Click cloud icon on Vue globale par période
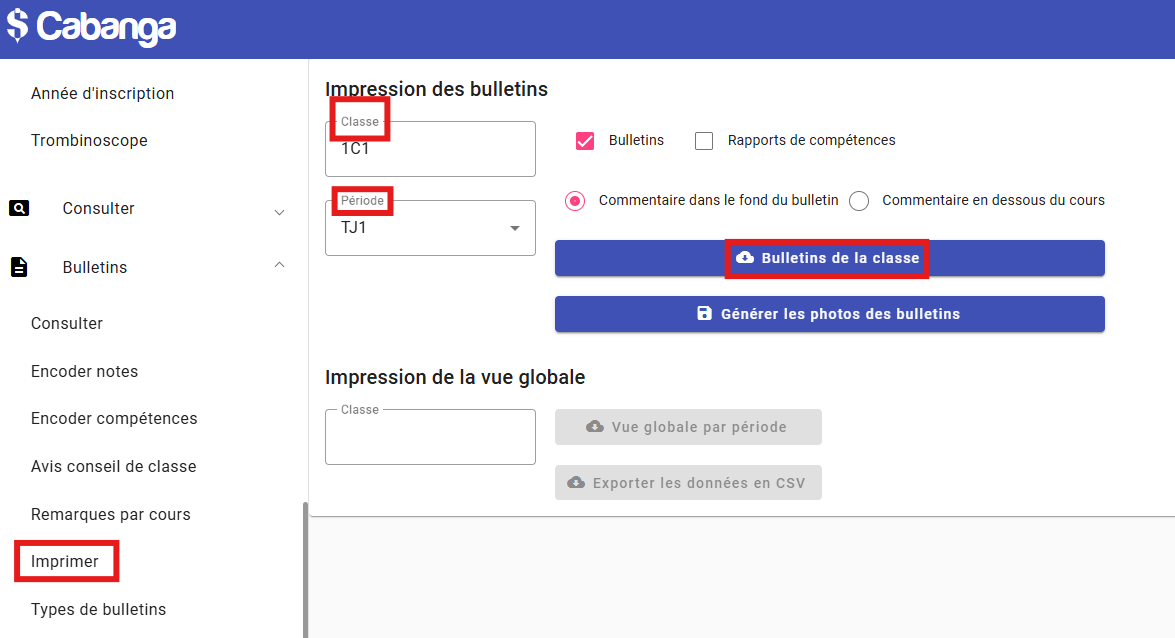Screen dimensions: 1175x638 tap(595, 427)
